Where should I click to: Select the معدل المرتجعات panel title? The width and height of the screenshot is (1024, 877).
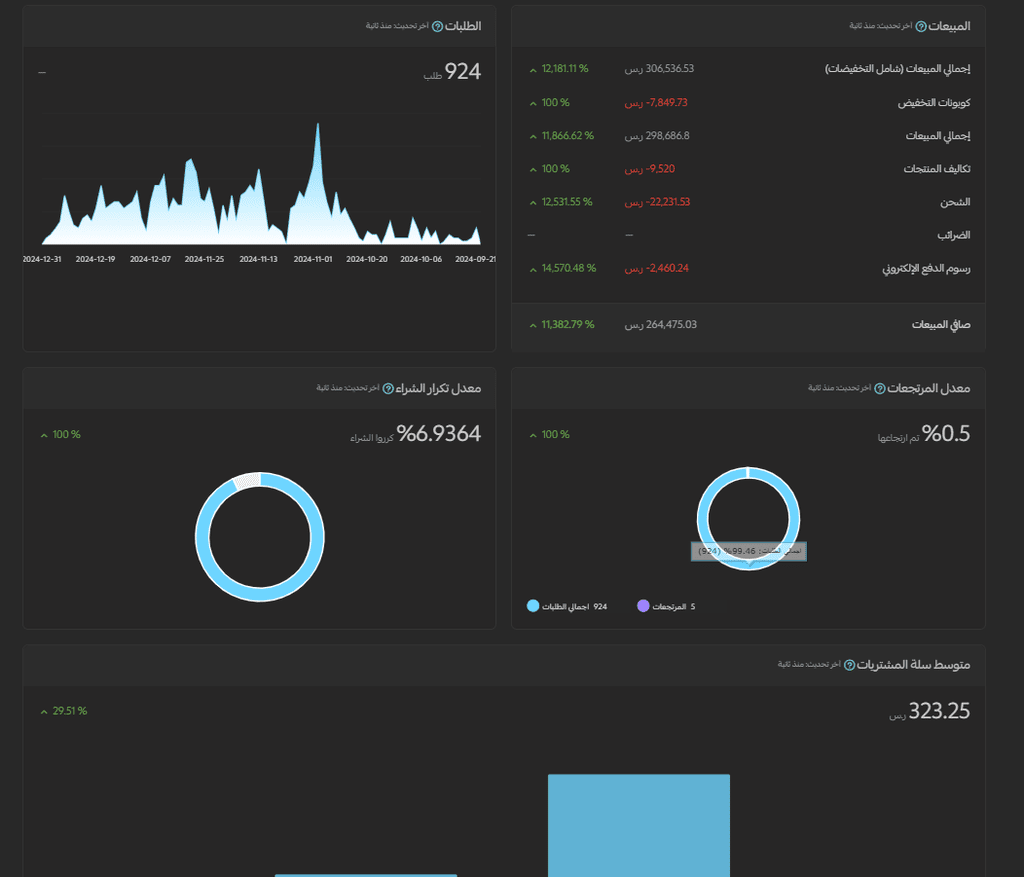click(x=929, y=389)
